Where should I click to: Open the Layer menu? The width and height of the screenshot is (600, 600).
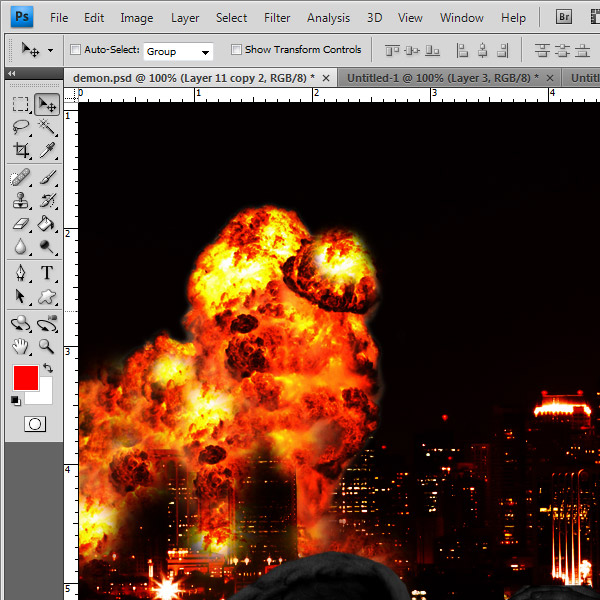pos(185,18)
